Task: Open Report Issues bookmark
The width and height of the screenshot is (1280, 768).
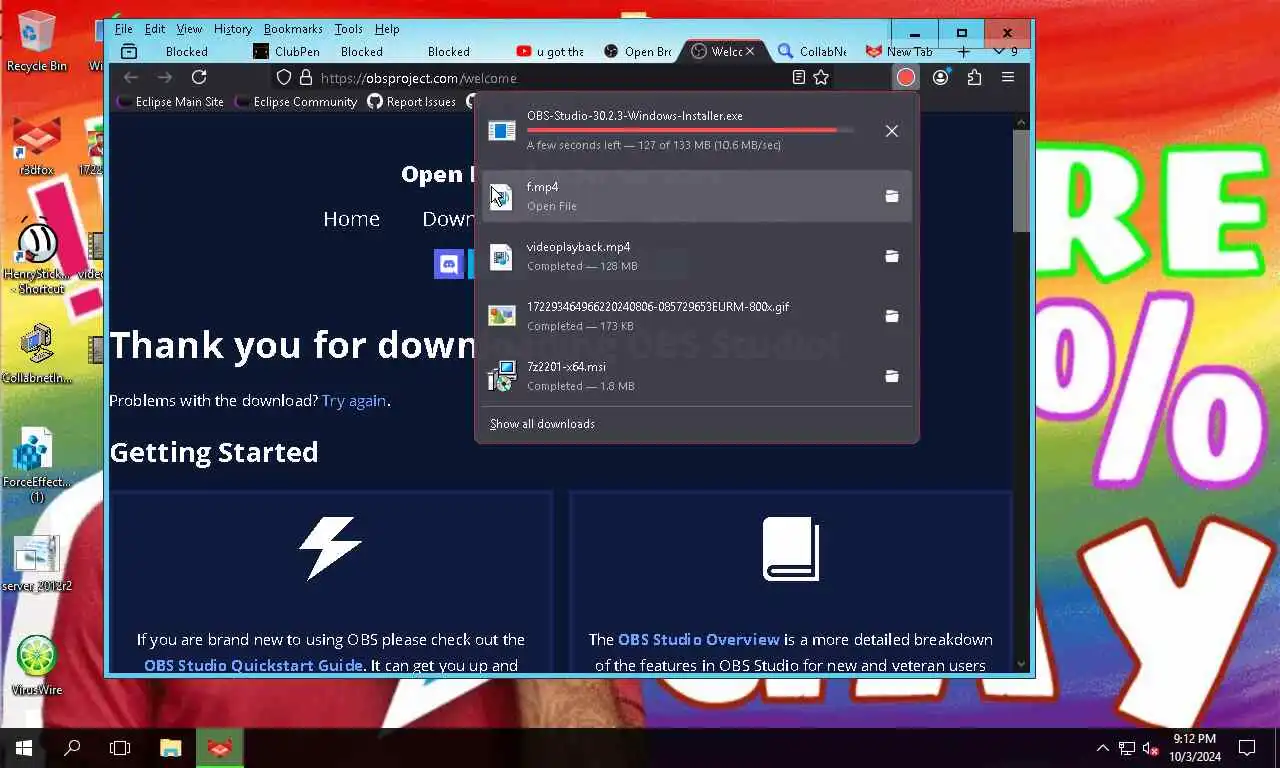Action: pos(411,102)
